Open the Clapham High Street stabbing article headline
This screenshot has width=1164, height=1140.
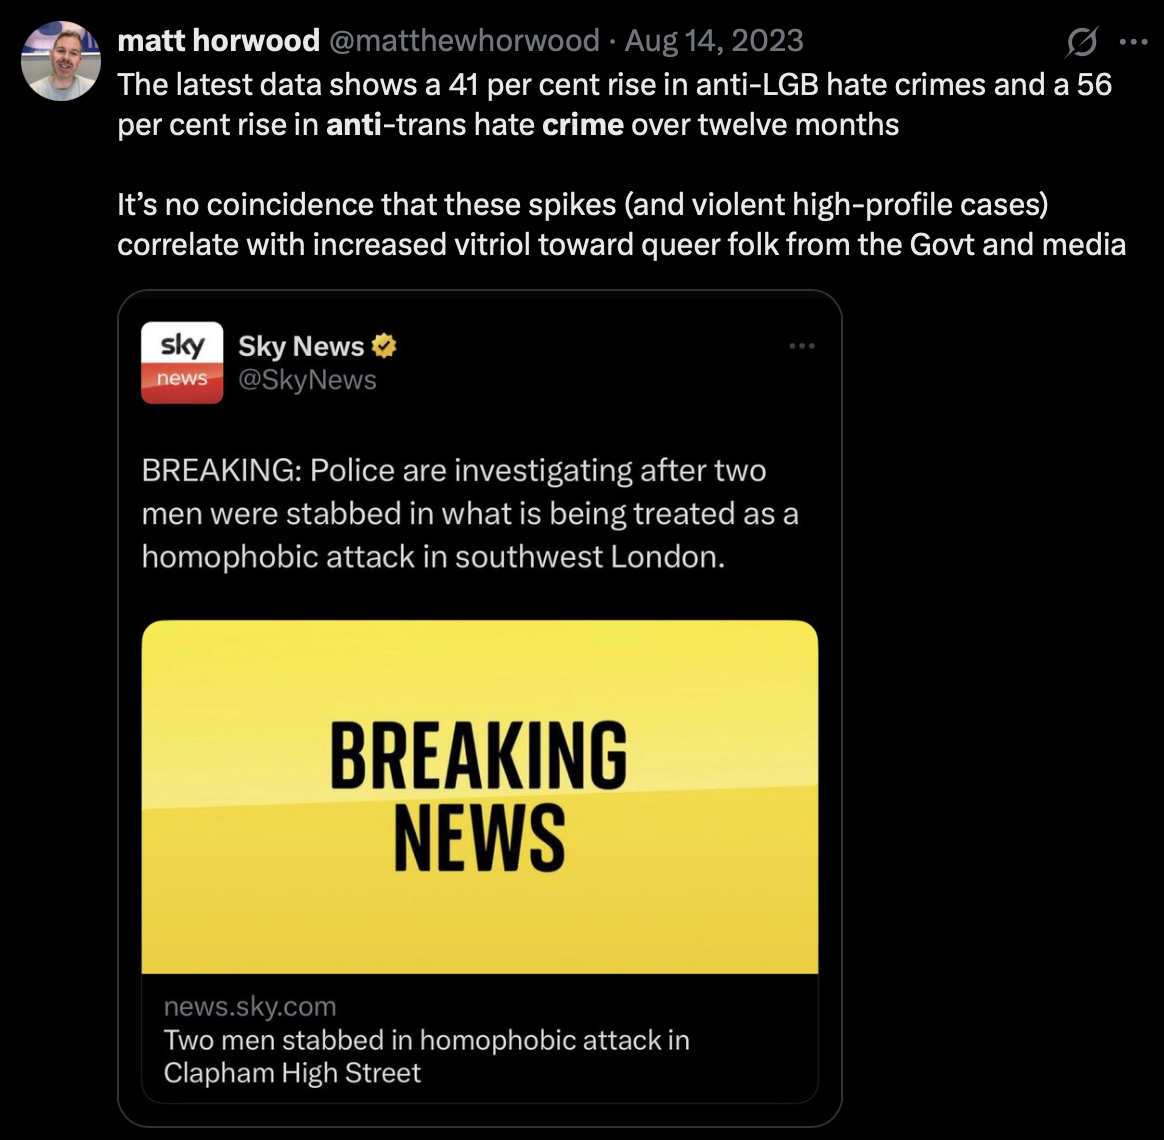[x=427, y=1056]
